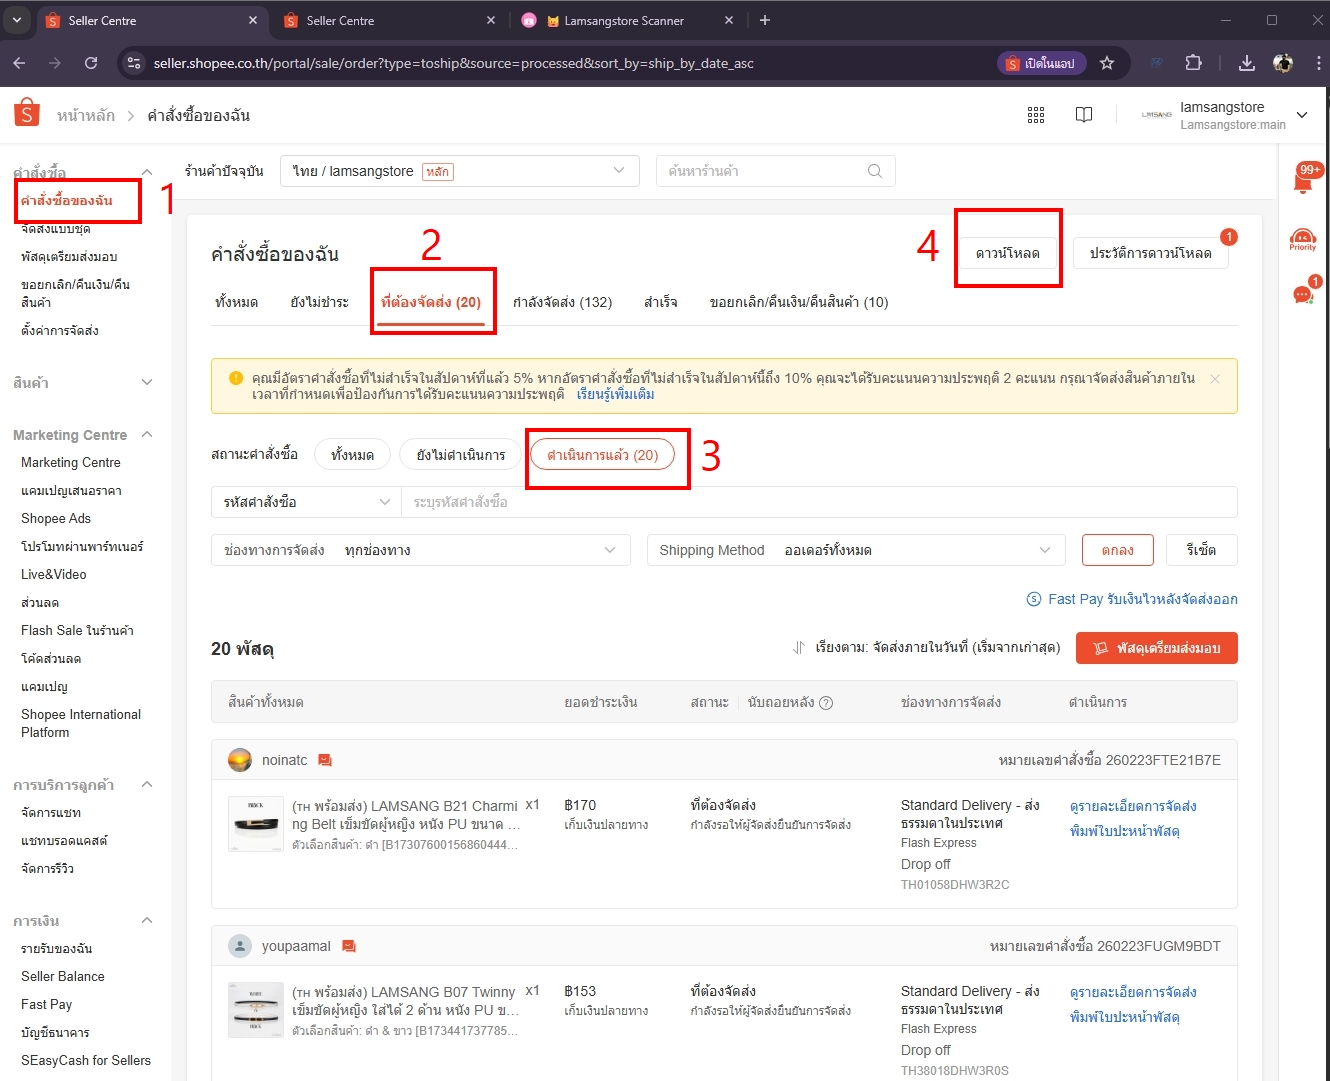Click noinatc buyer avatar
This screenshot has width=1330, height=1081.
[240, 760]
